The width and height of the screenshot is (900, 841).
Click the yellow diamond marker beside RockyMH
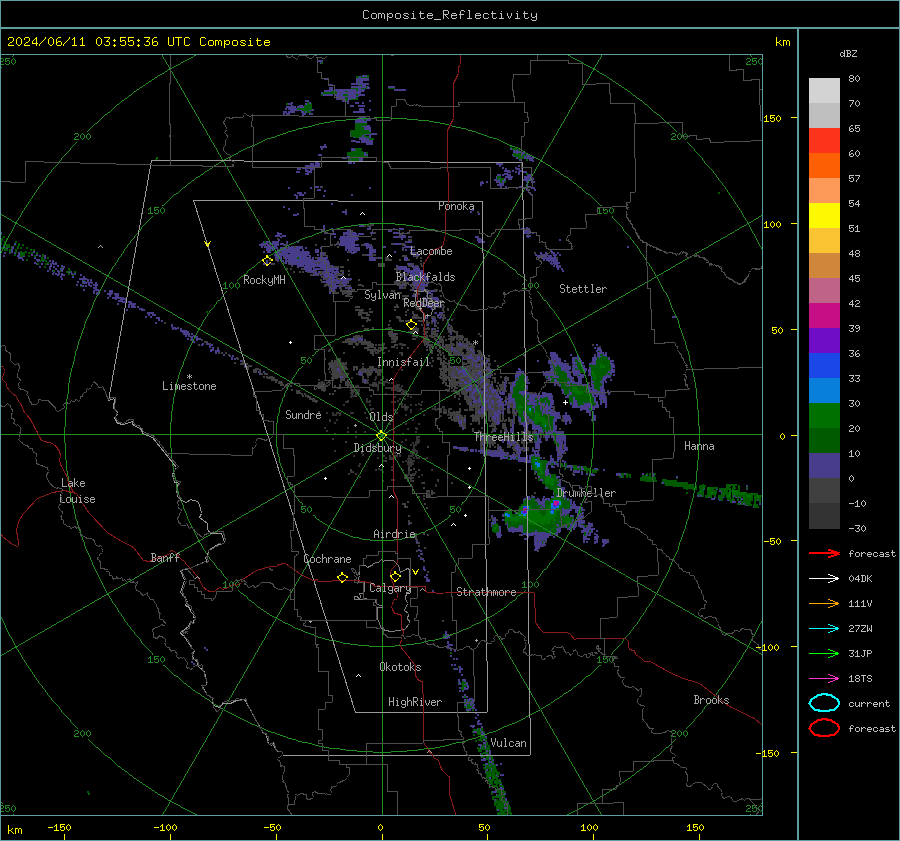coord(267,261)
